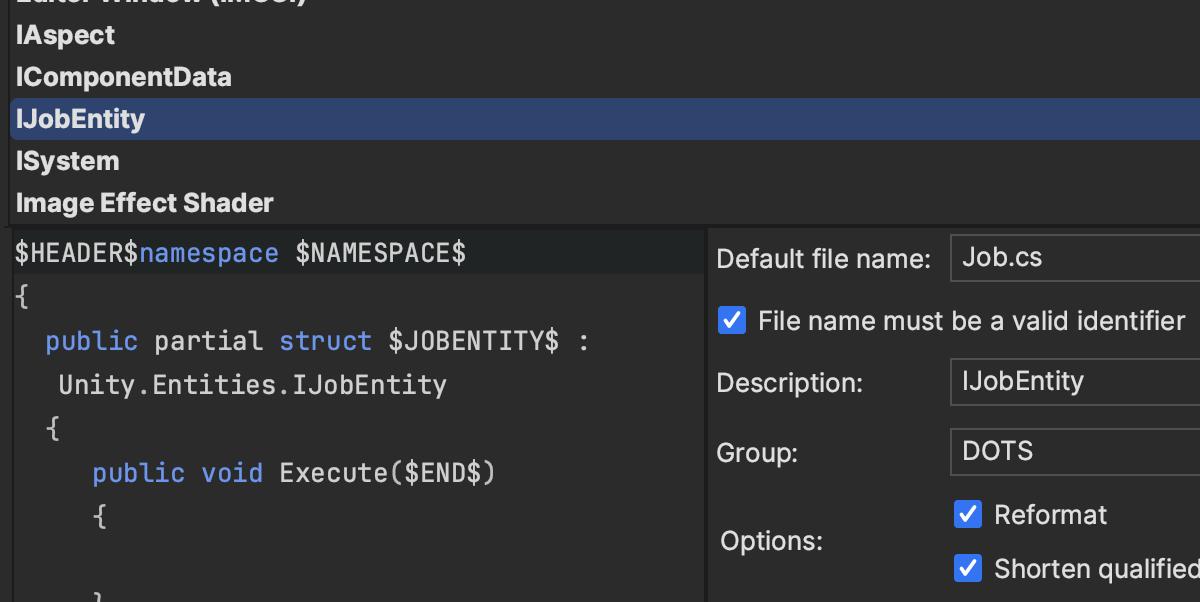
Task: Select the IAspect template in list
Action: (x=65, y=35)
